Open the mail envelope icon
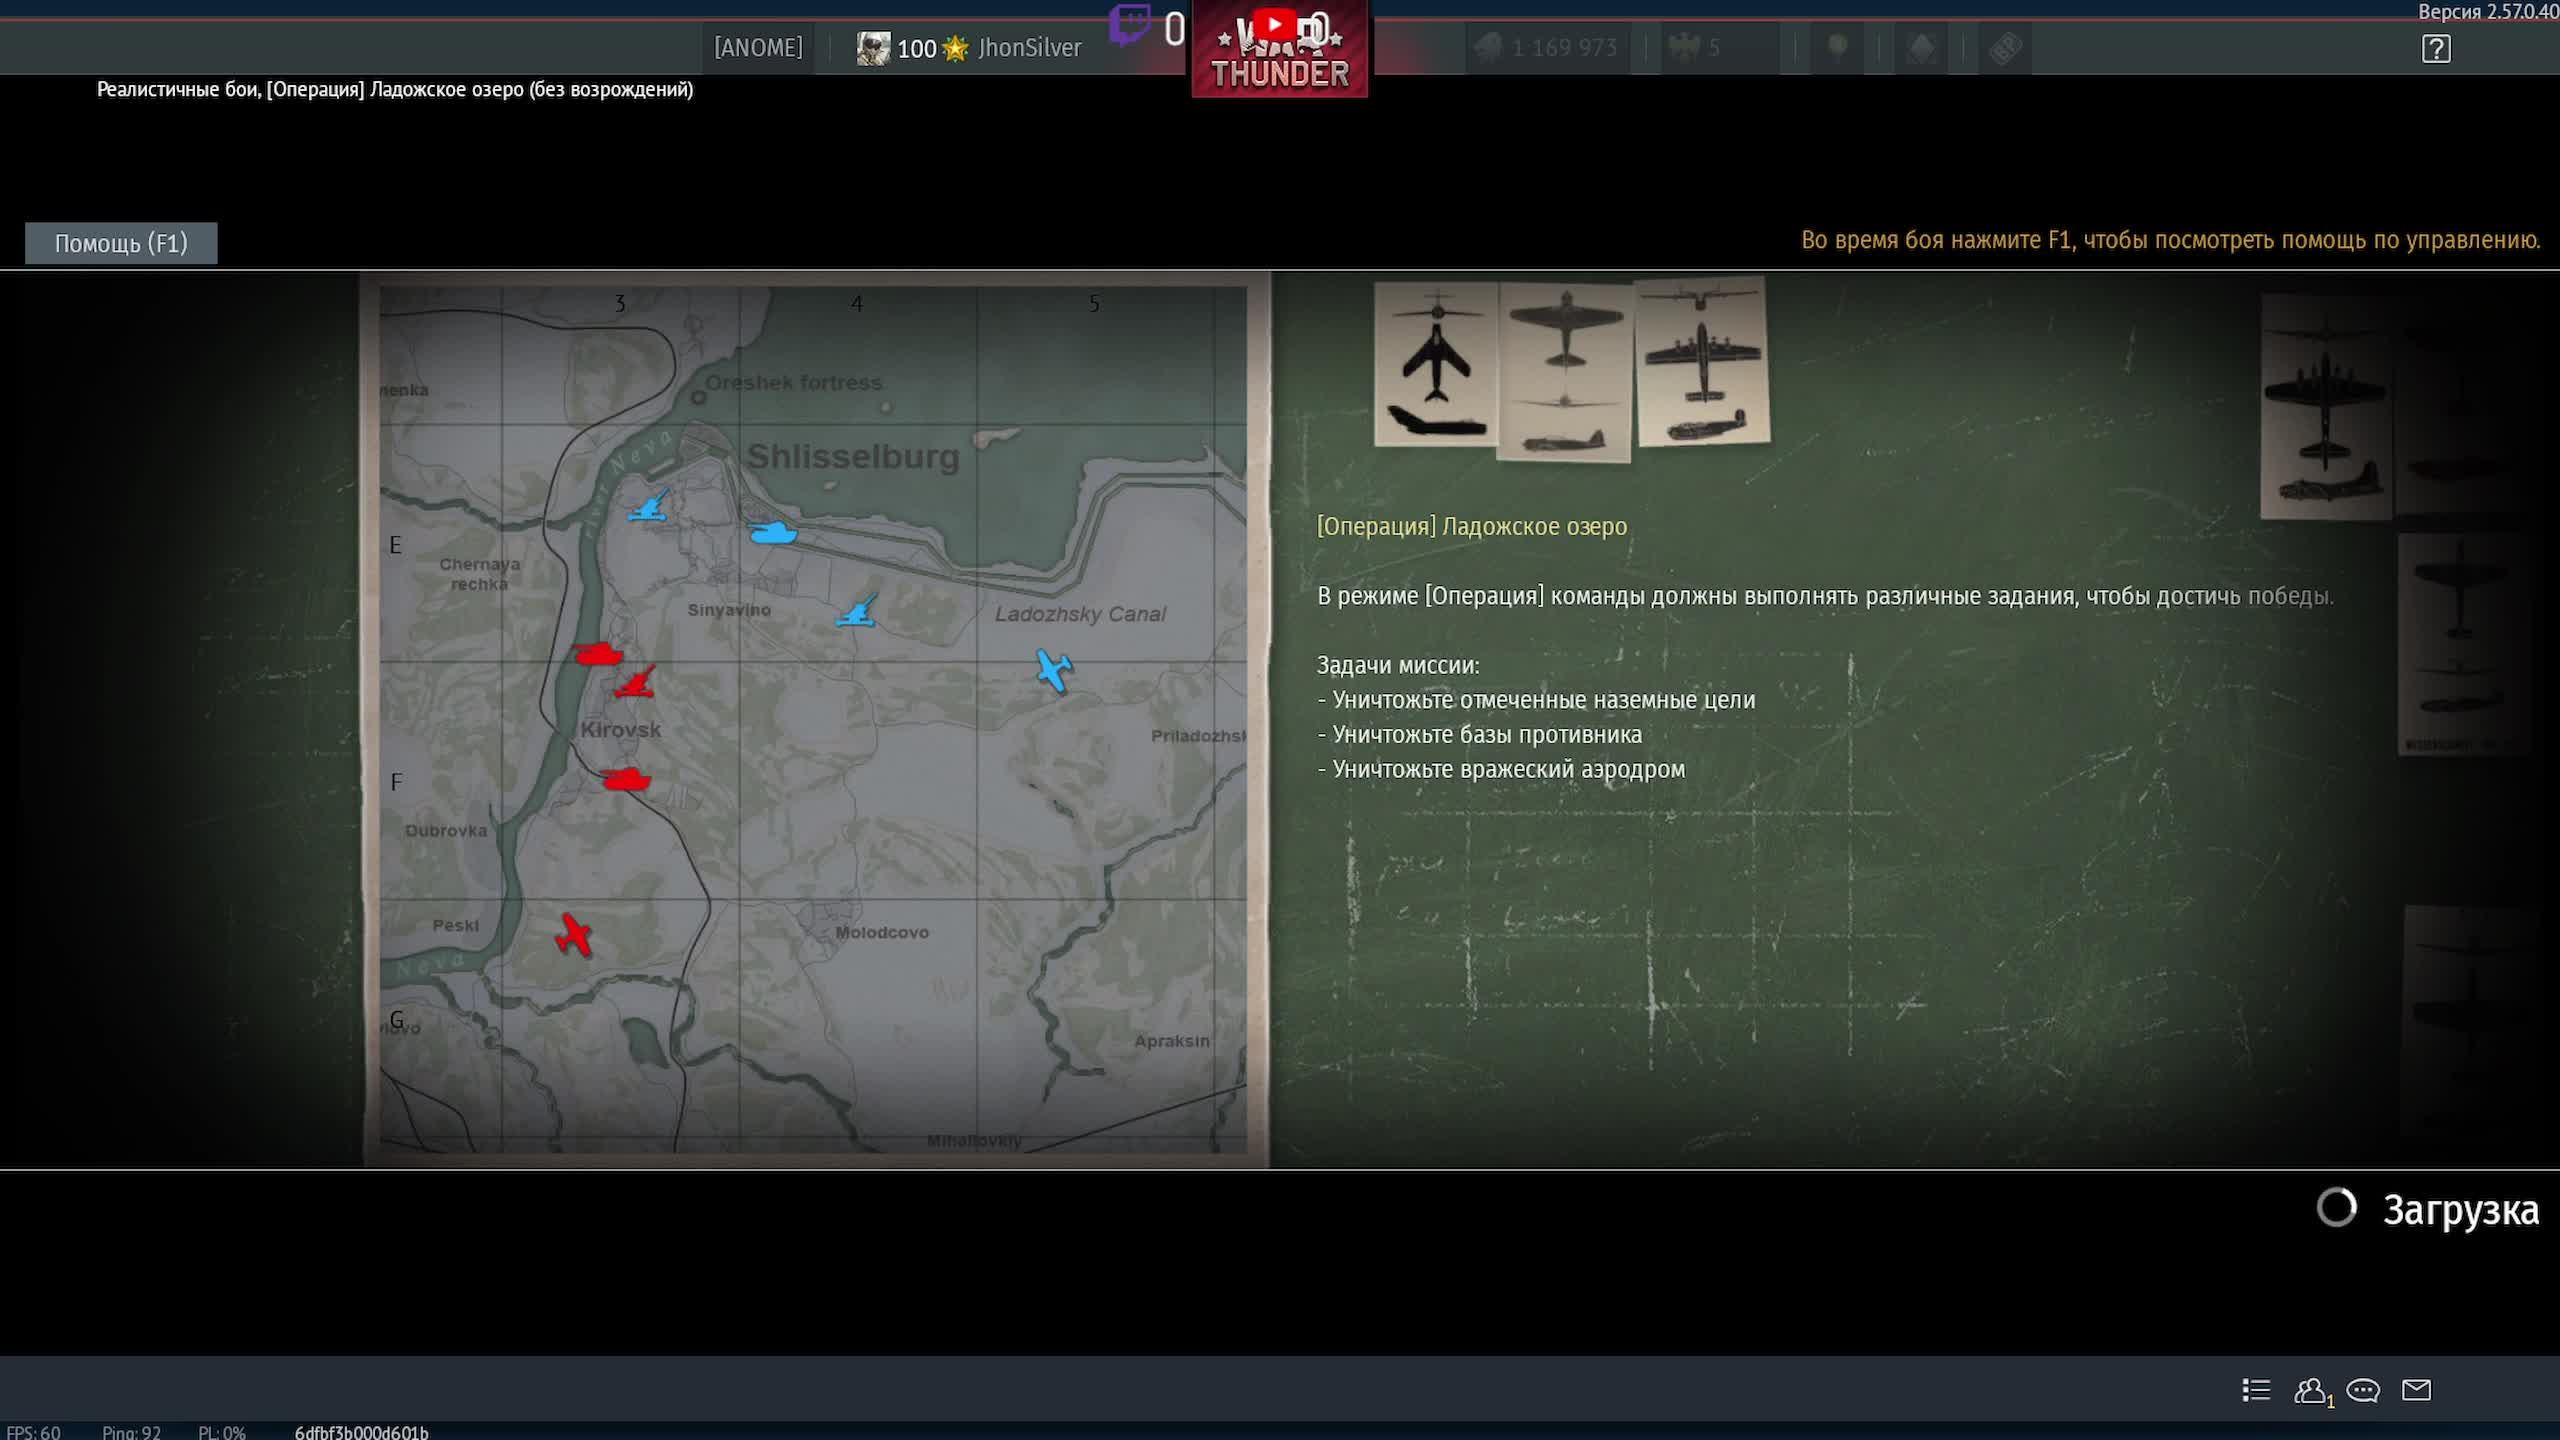This screenshot has width=2560, height=1440. pos(2416,1390)
